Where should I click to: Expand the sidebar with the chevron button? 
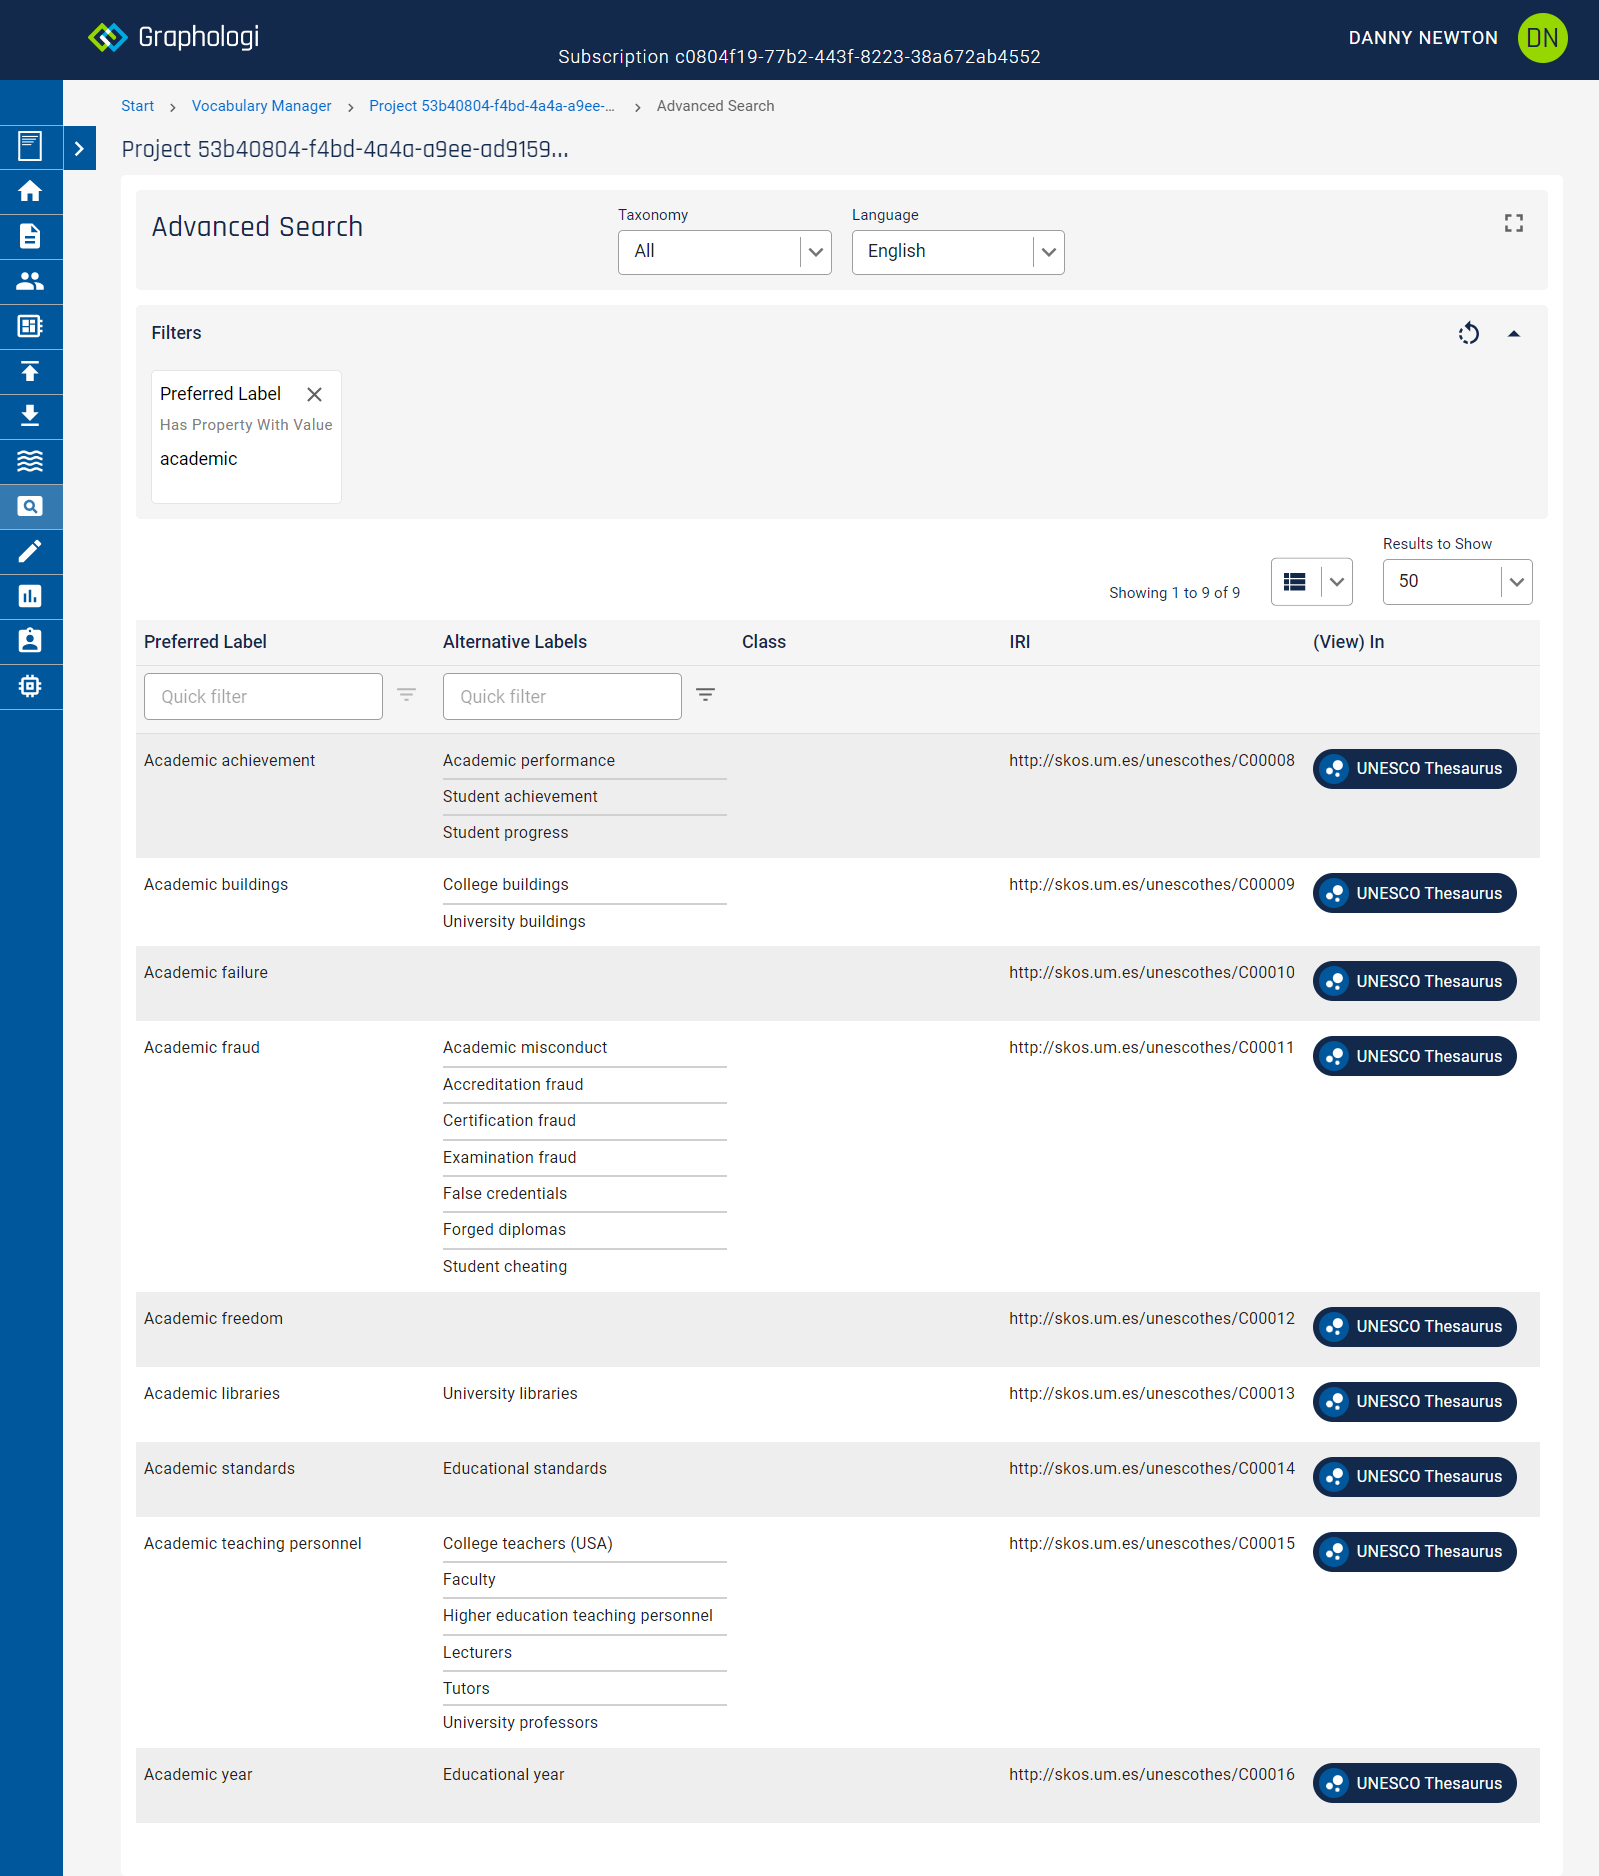click(x=79, y=148)
